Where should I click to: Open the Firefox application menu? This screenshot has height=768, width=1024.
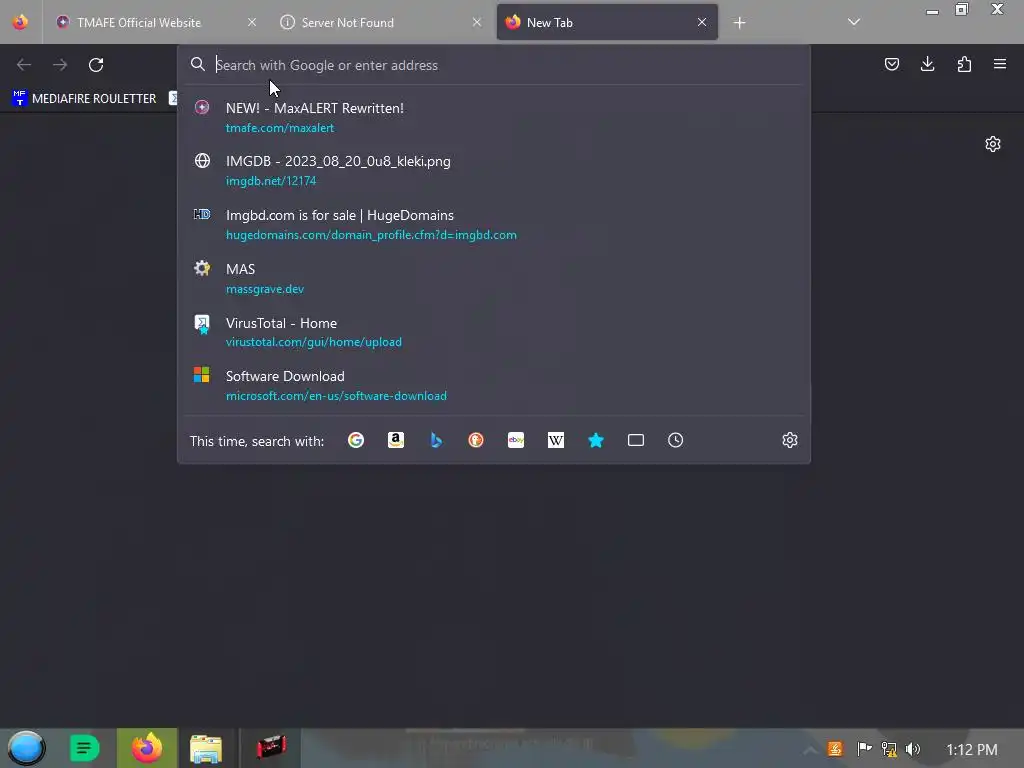point(999,64)
